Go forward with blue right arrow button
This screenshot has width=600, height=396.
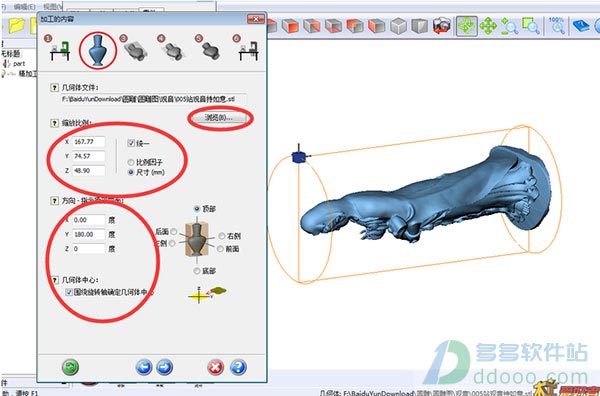[x=165, y=367]
